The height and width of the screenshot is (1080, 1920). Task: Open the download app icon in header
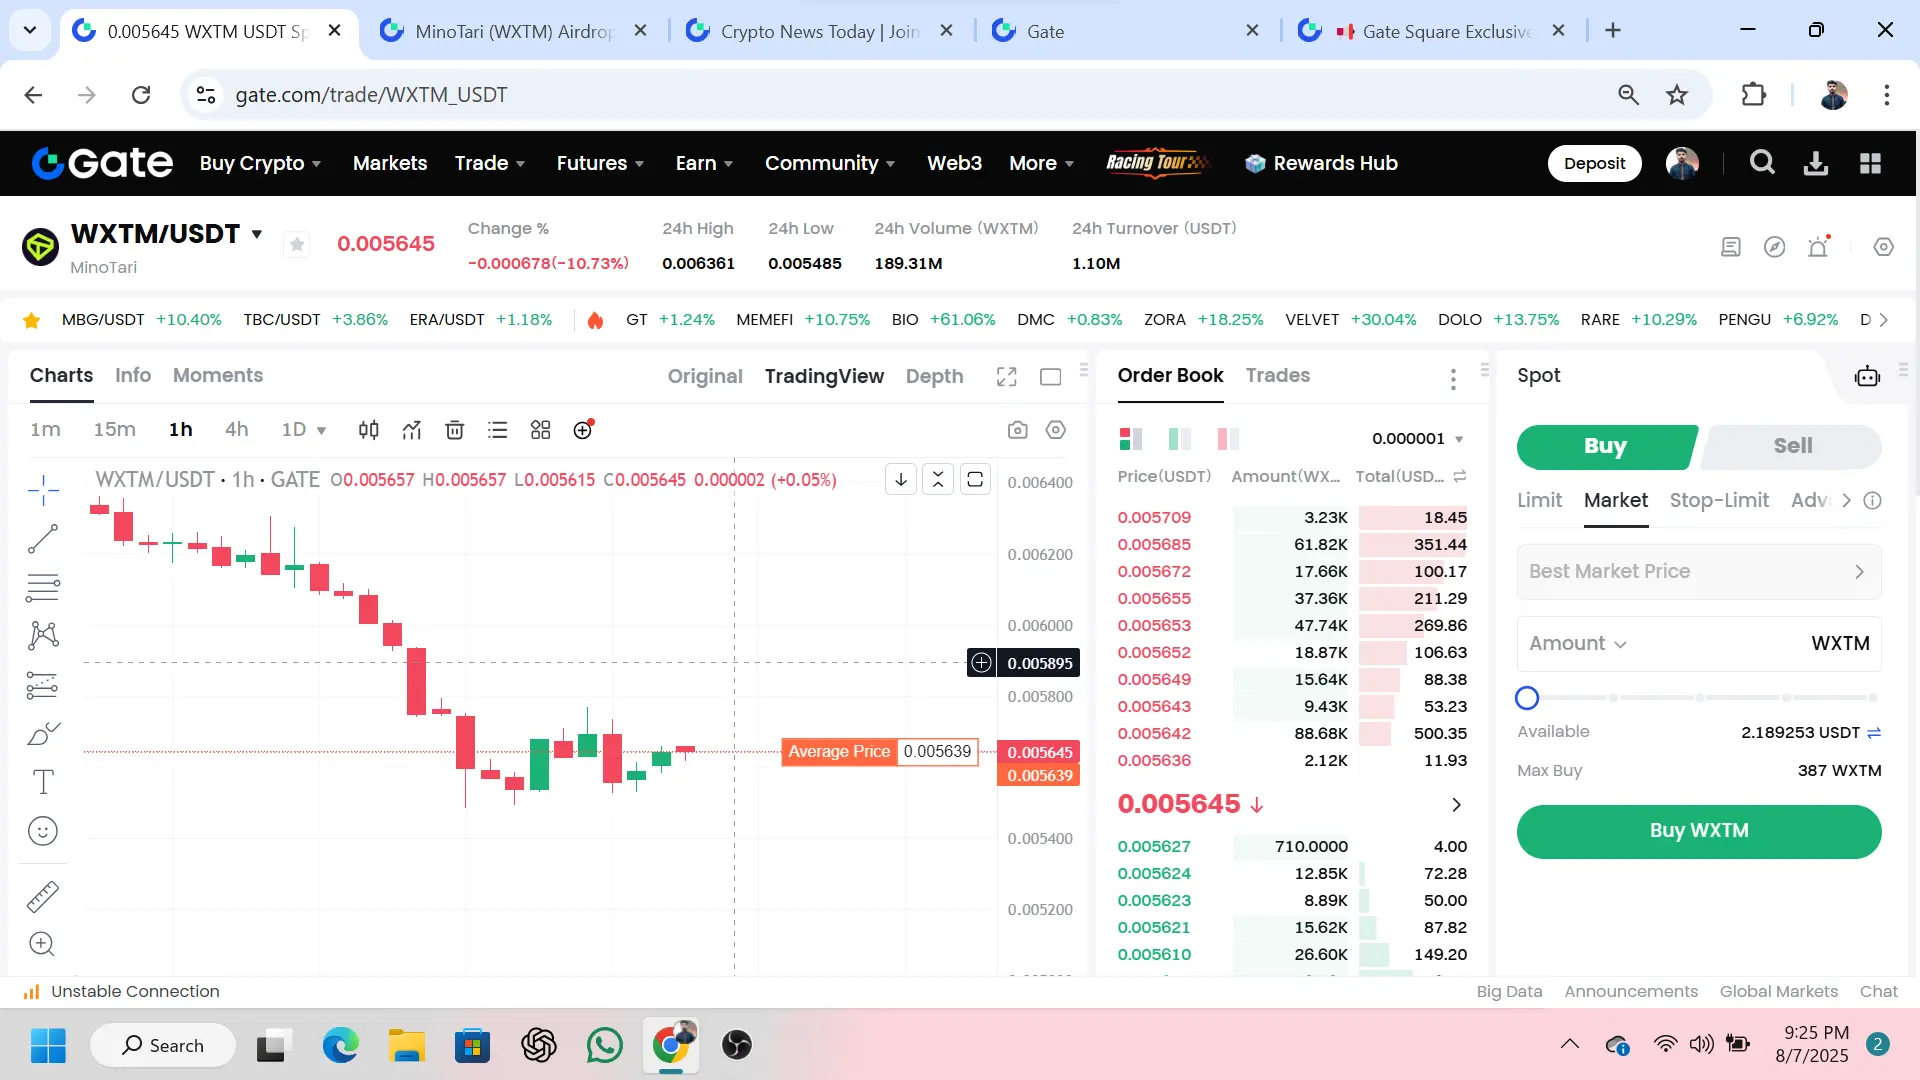tap(1816, 163)
